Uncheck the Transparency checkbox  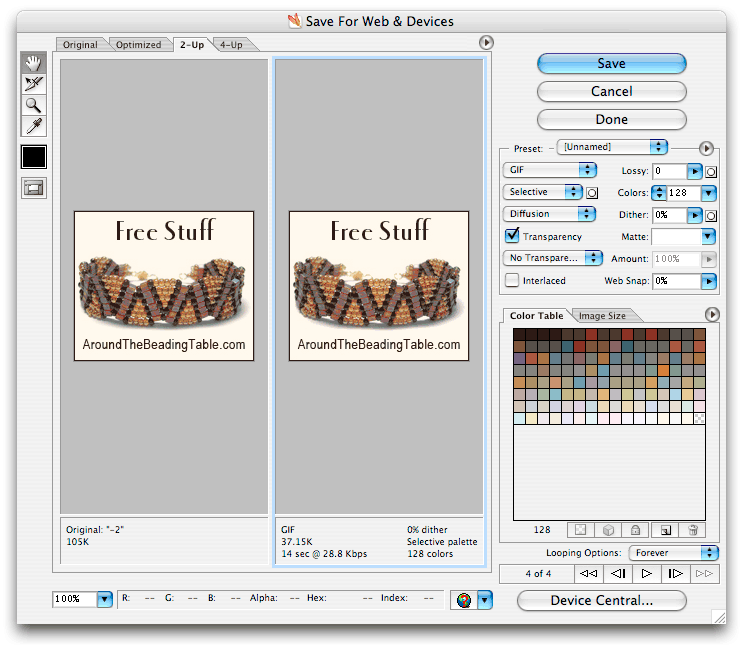[512, 235]
